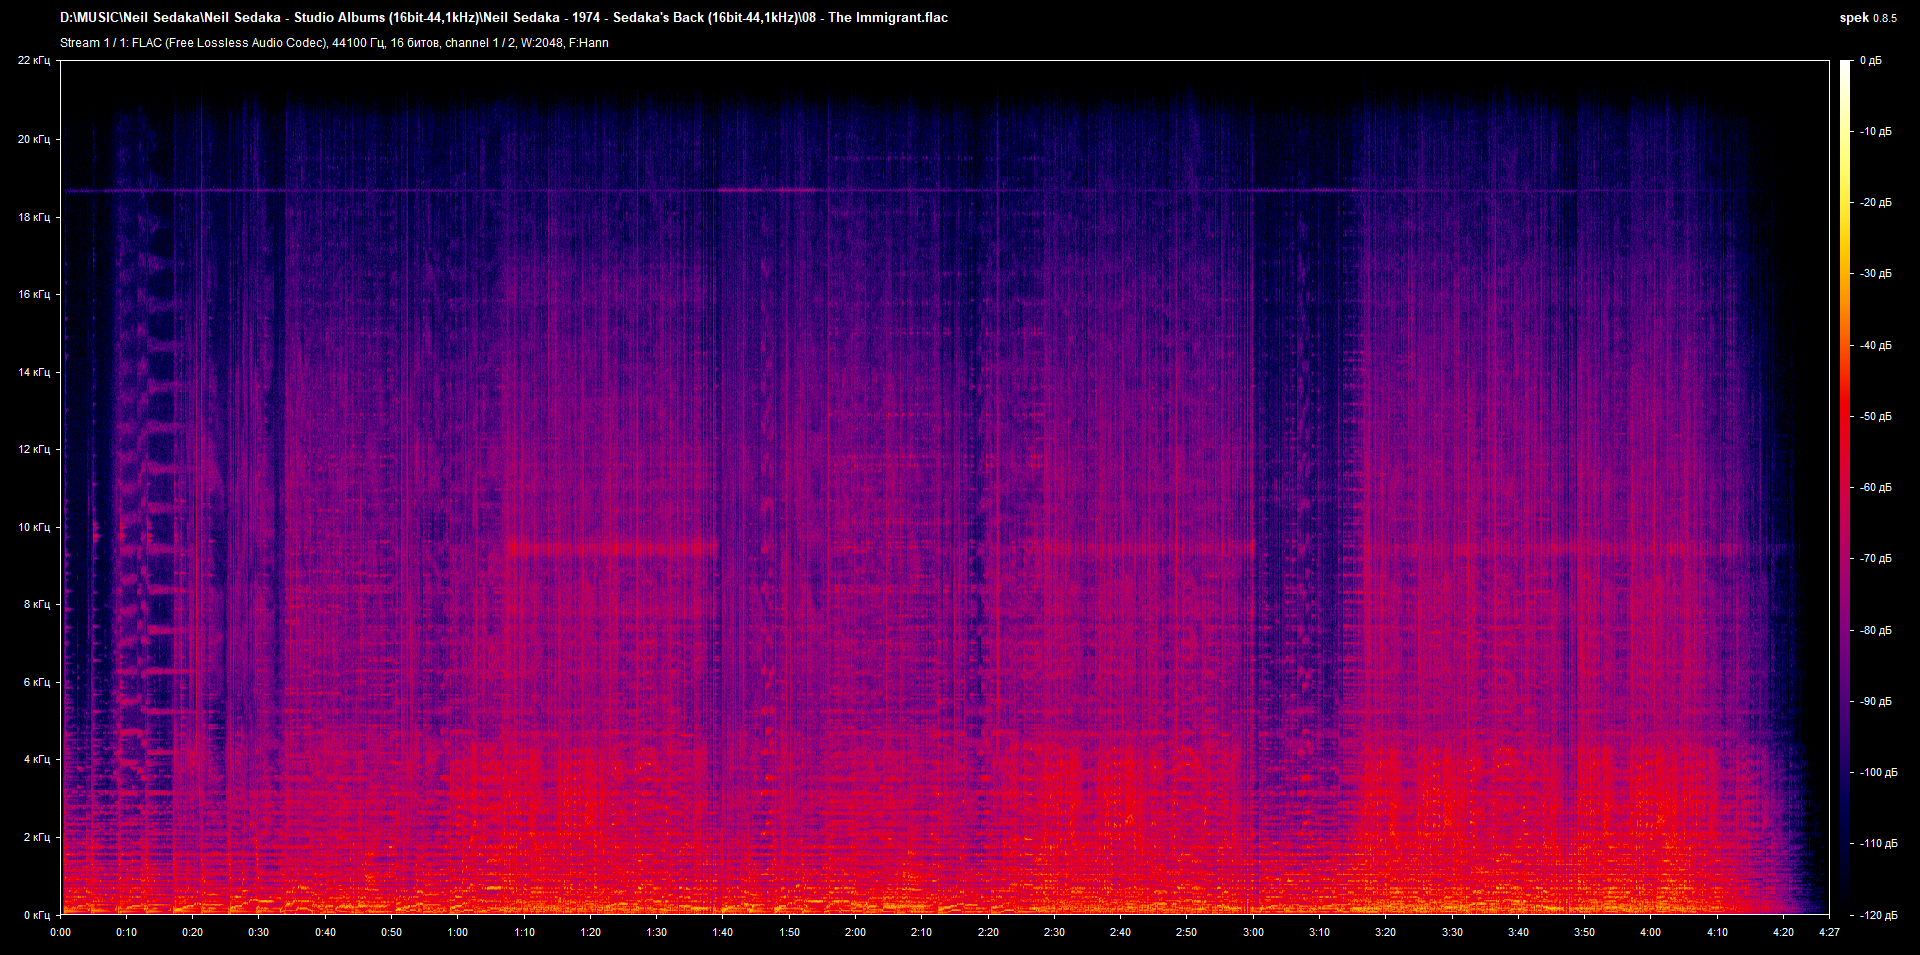Click the 2:00 time axis label
Viewport: 1920px width, 955px height.
(855, 932)
